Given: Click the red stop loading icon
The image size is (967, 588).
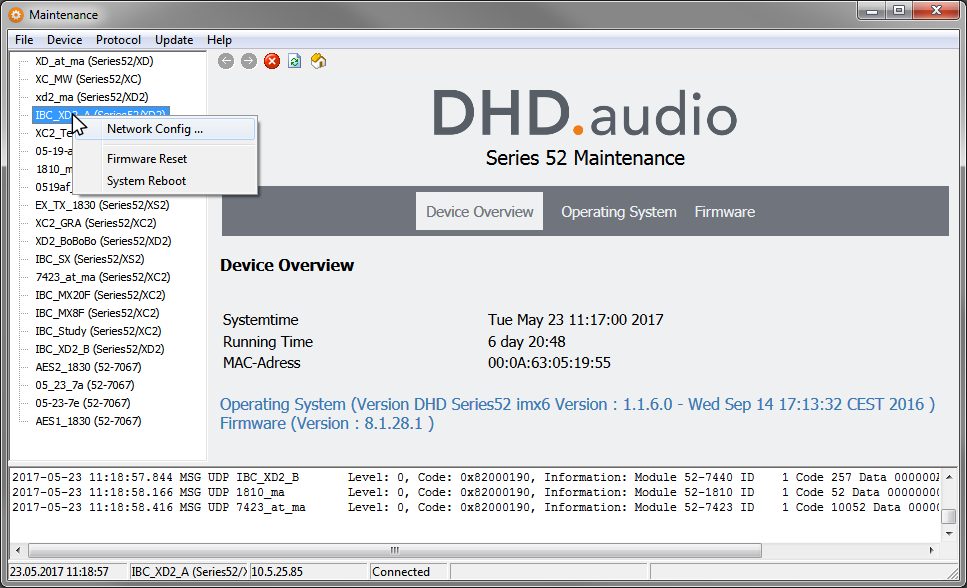Looking at the screenshot, I should (271, 61).
